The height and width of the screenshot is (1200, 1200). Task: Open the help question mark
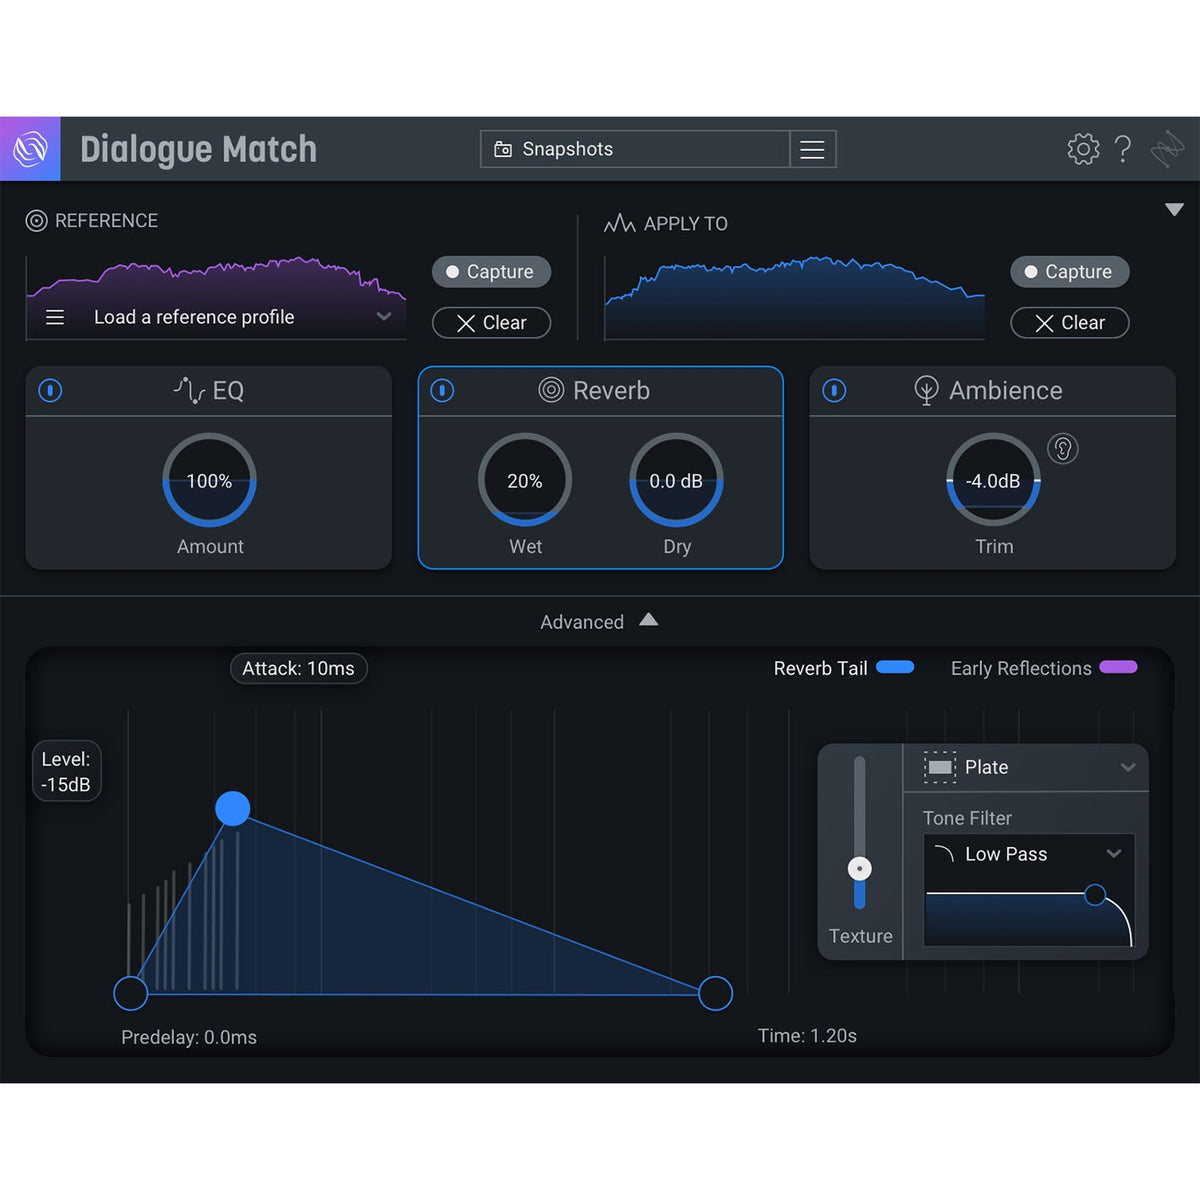pos(1123,149)
